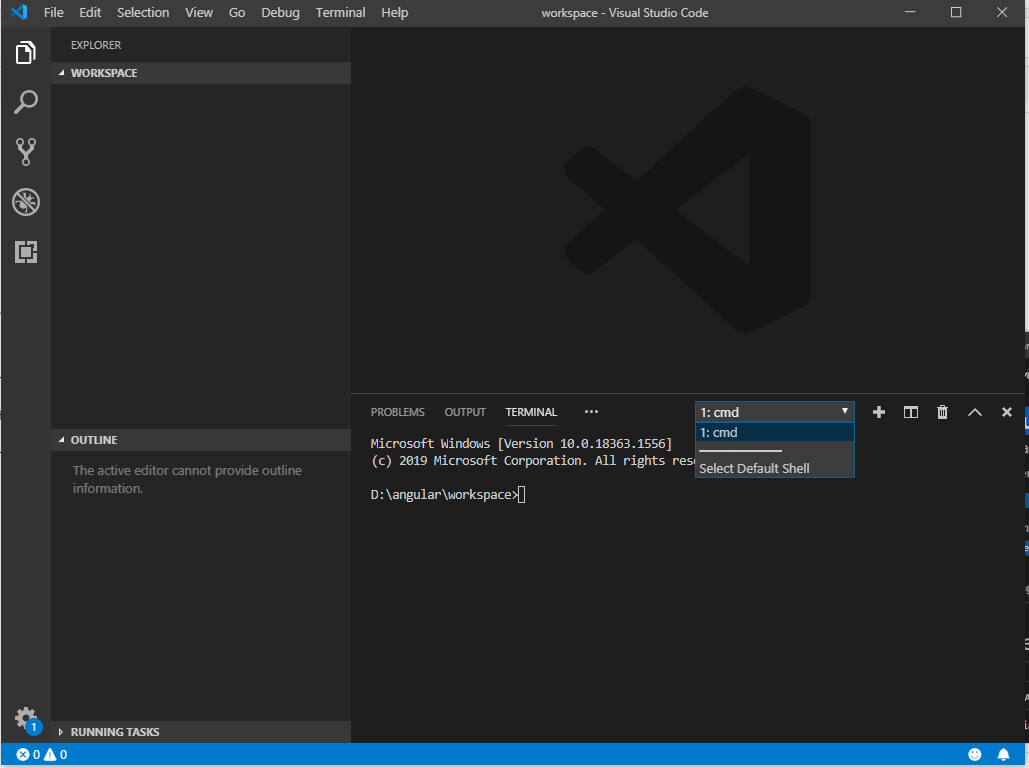Open the Extensions view icon

(x=26, y=252)
